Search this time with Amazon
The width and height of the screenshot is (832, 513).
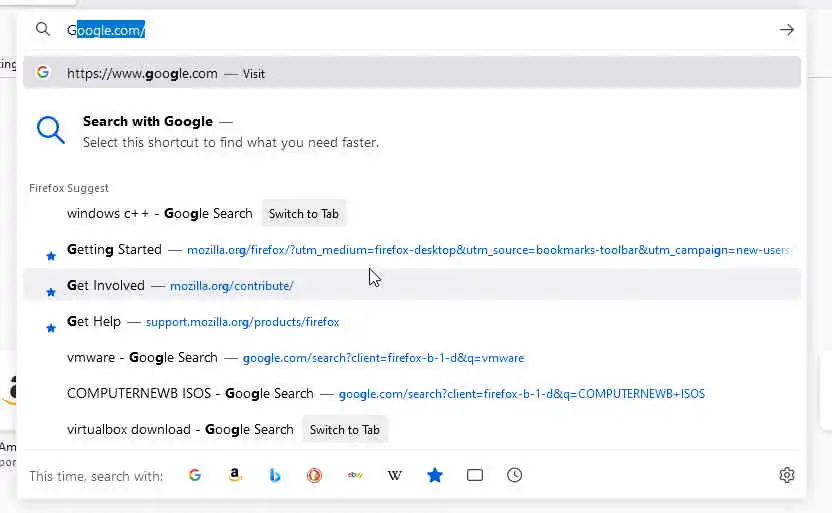pyautogui.click(x=235, y=476)
